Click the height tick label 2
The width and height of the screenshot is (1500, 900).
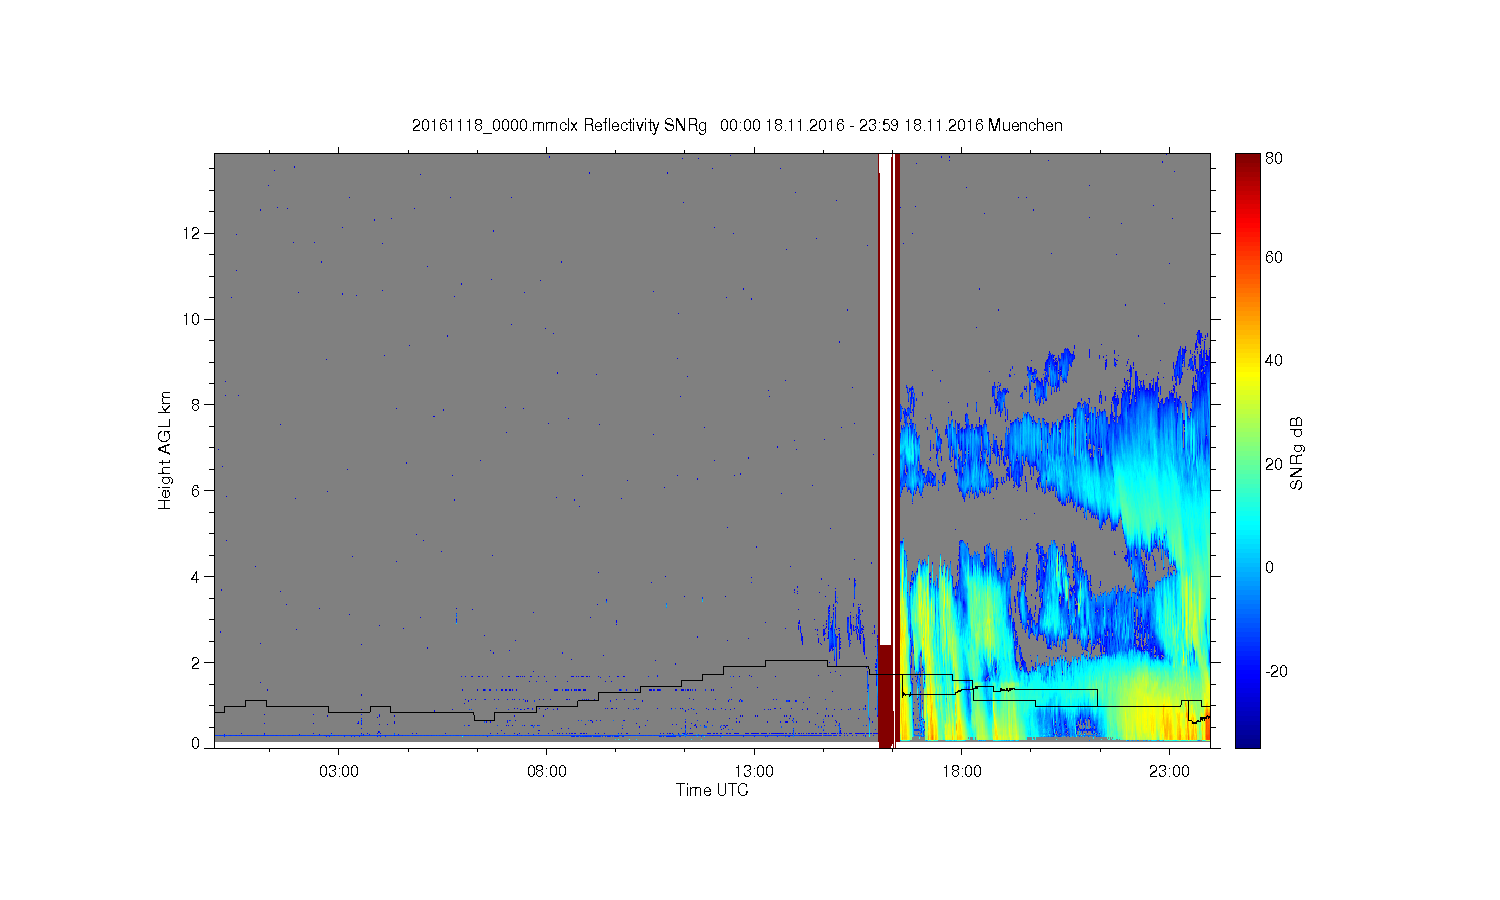tap(196, 663)
